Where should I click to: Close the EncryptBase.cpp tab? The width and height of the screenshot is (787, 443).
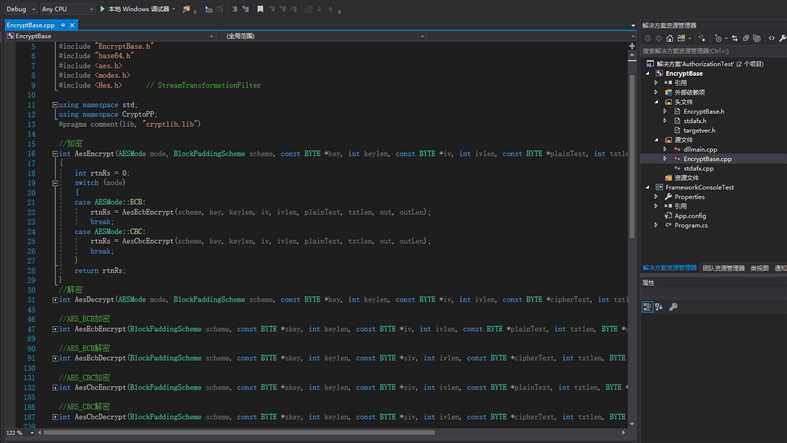click(x=72, y=25)
